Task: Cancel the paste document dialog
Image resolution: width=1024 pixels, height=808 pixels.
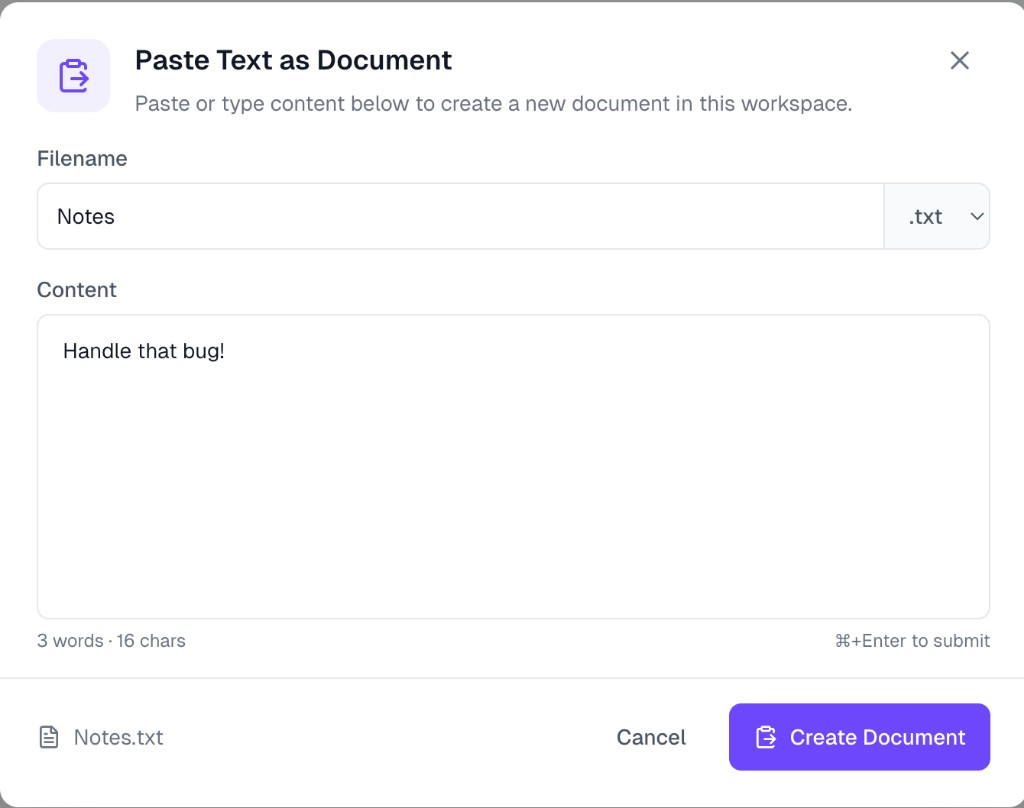Action: coord(651,738)
